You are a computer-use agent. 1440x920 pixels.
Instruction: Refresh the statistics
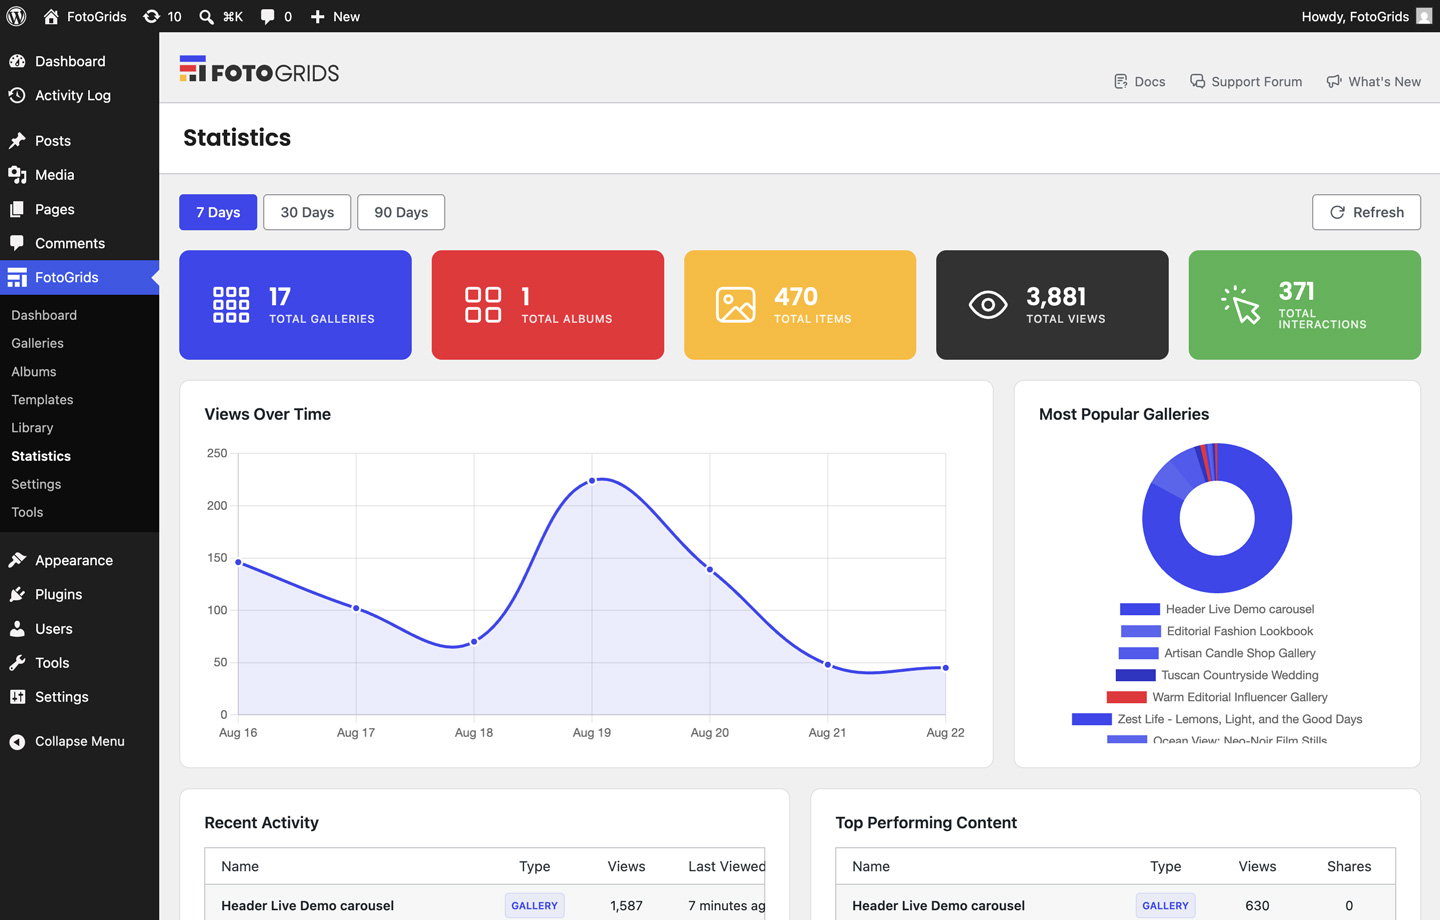click(1366, 212)
